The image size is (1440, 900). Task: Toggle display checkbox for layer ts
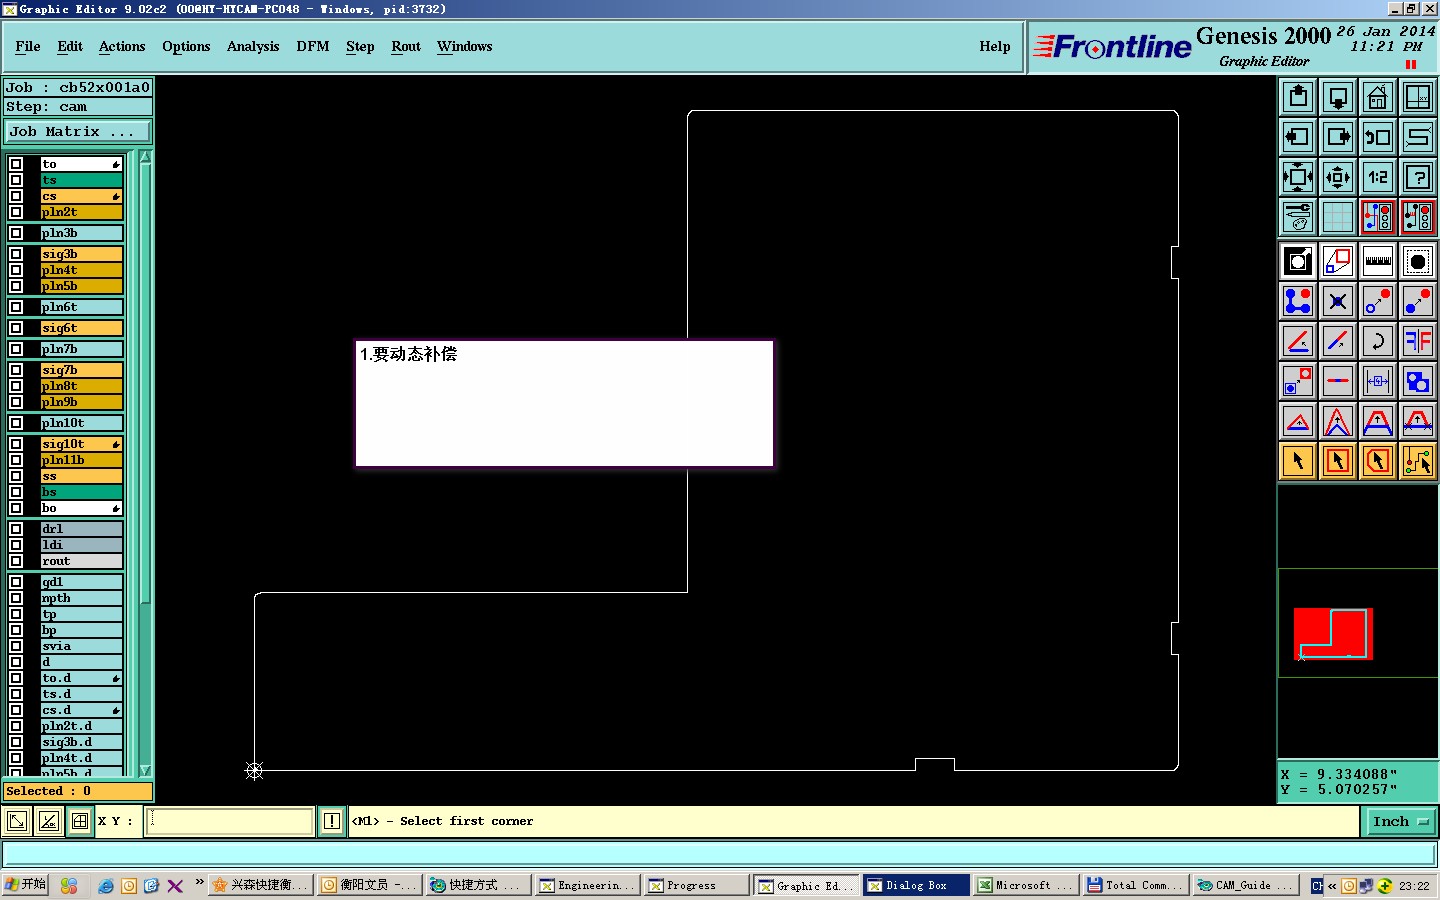point(16,180)
